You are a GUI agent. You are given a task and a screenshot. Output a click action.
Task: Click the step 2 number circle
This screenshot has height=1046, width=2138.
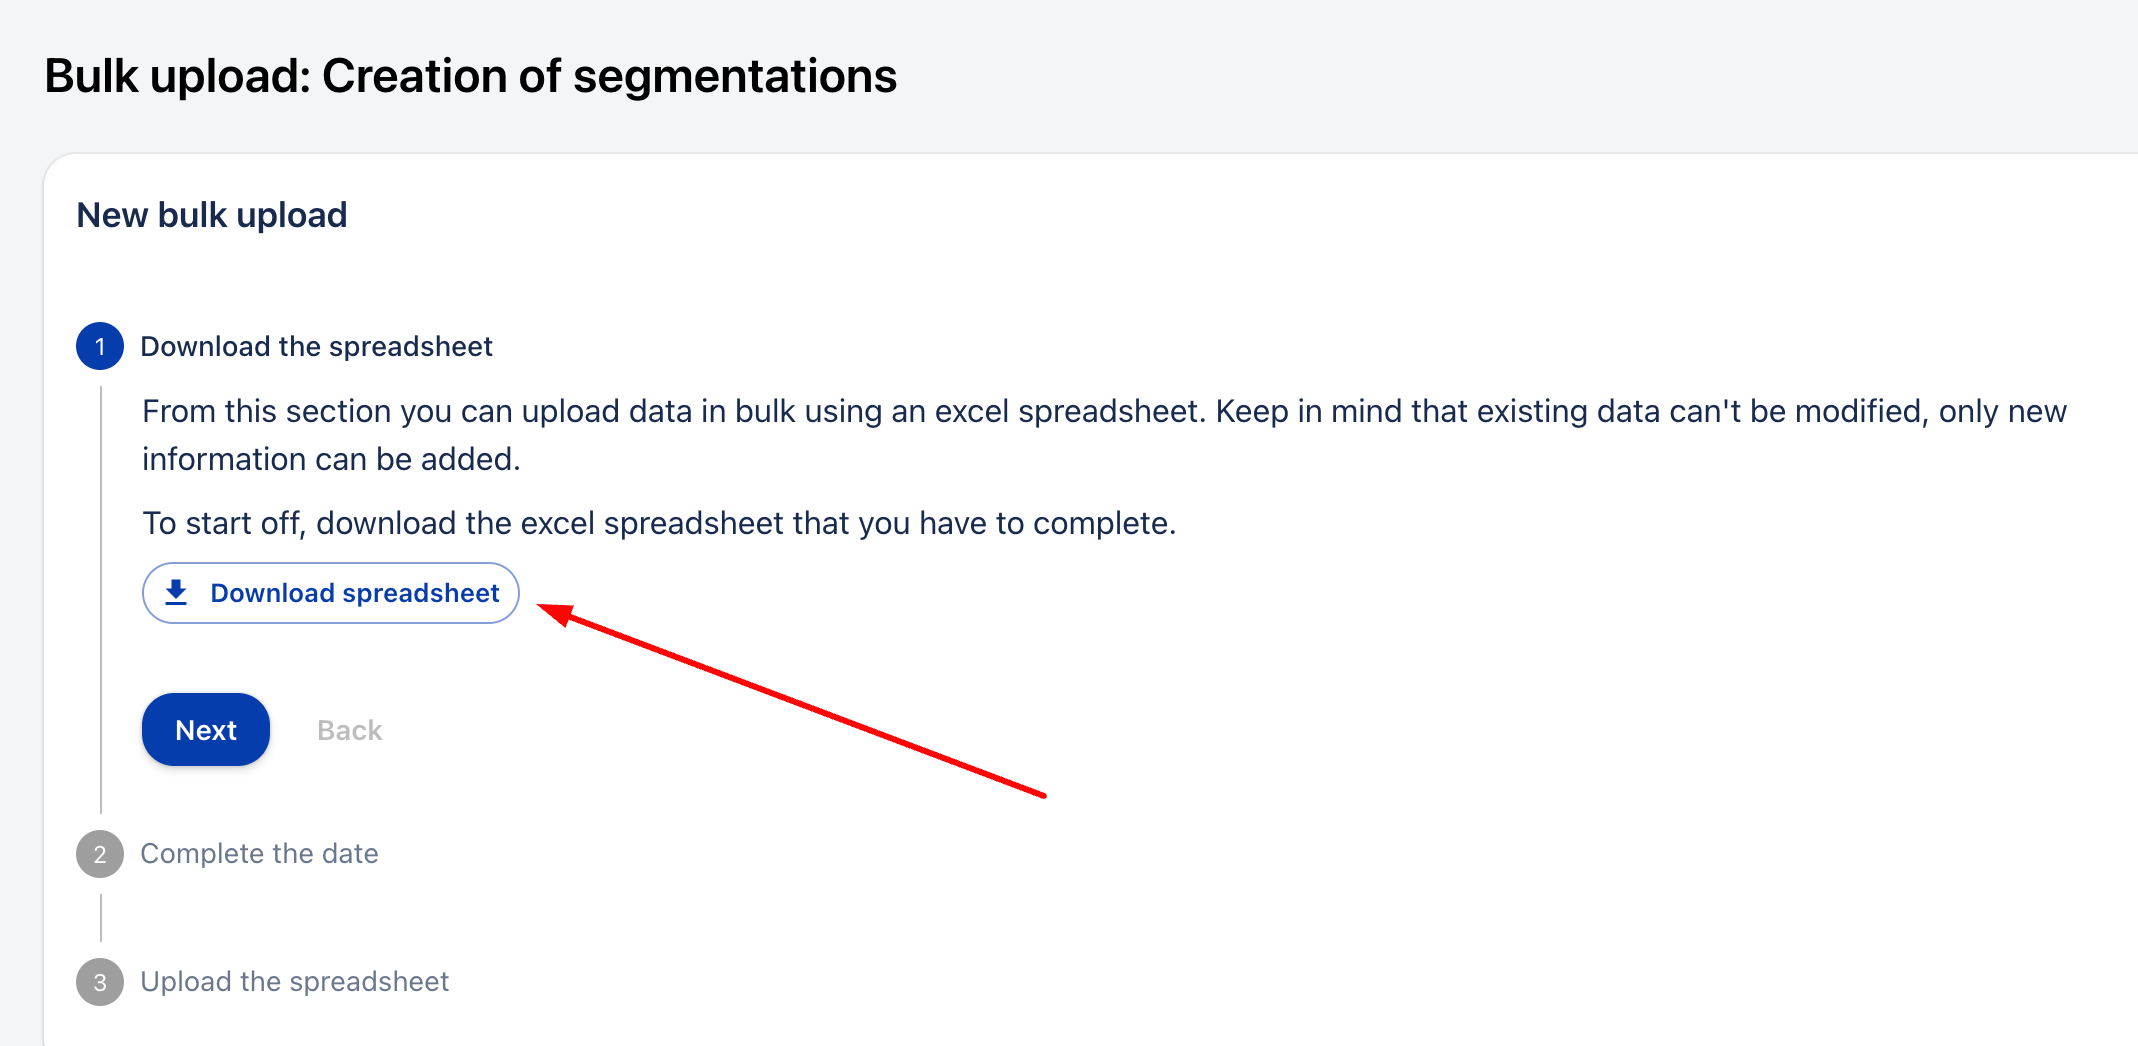coord(100,854)
